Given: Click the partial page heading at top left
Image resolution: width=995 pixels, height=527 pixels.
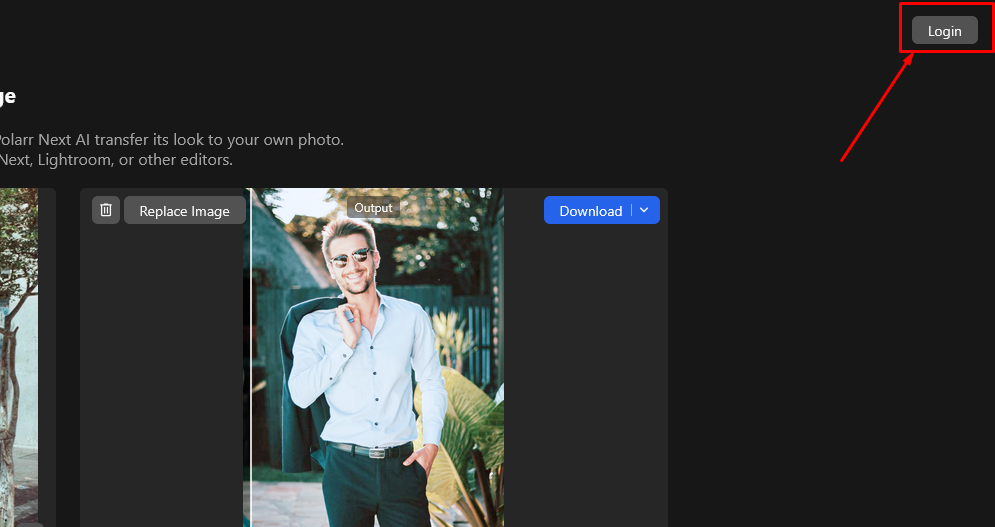Looking at the screenshot, I should (x=7, y=97).
